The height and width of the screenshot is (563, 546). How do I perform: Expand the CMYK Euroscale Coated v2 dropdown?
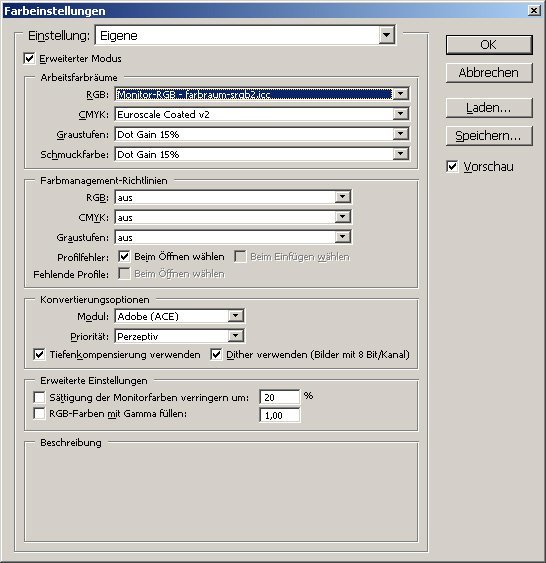tap(262, 114)
